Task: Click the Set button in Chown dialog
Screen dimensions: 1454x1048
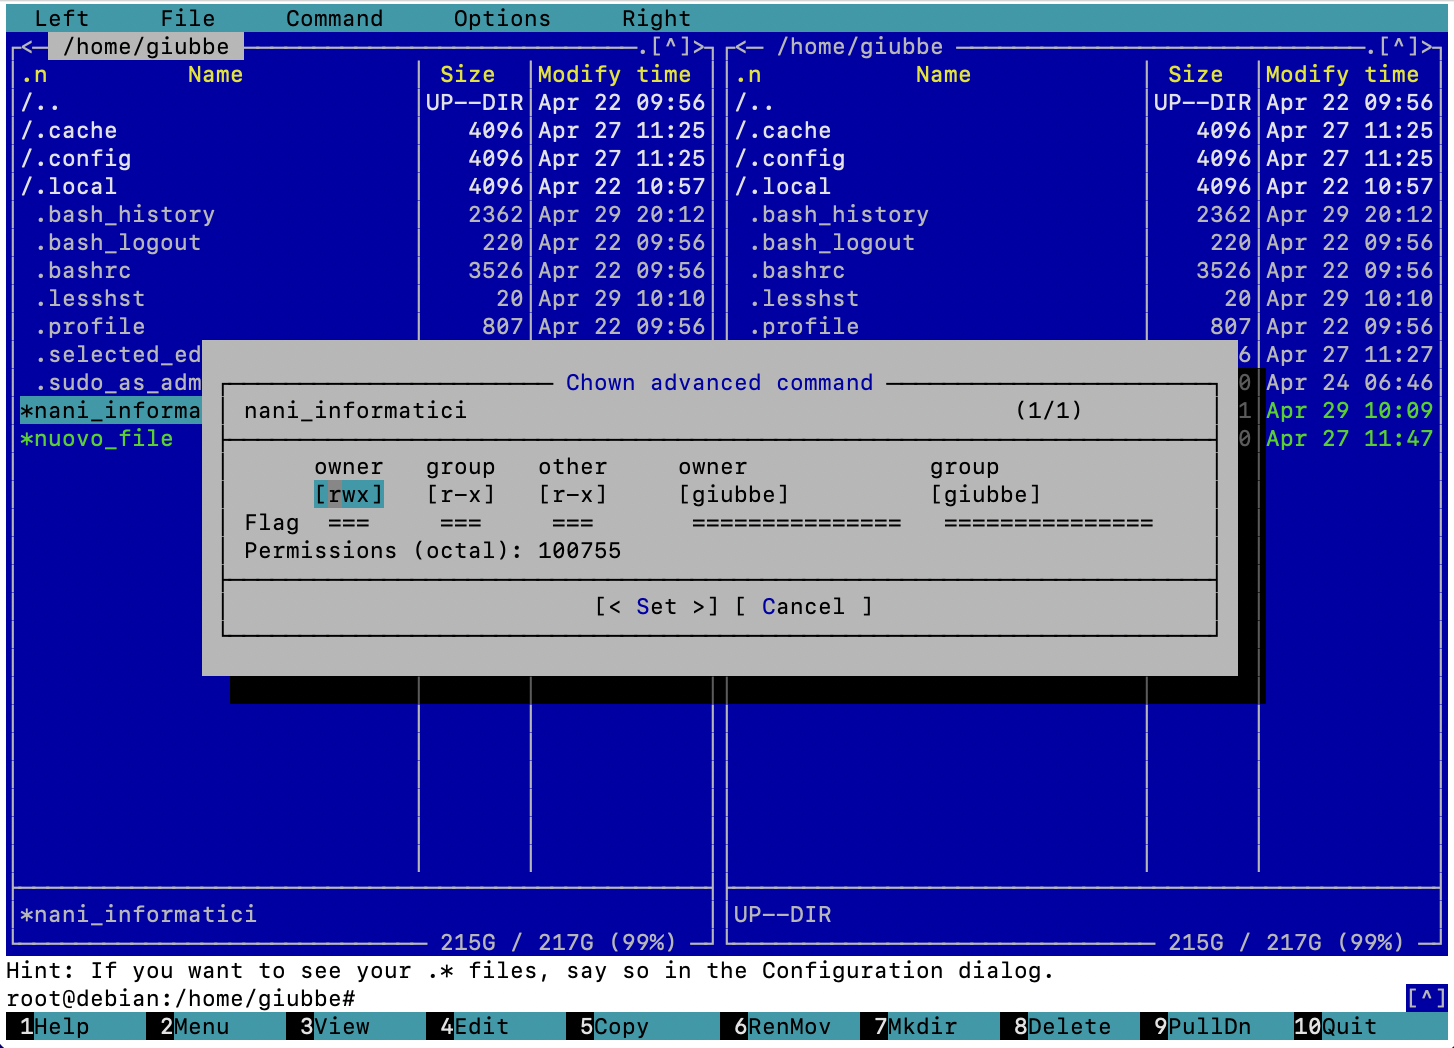Action: tap(656, 606)
